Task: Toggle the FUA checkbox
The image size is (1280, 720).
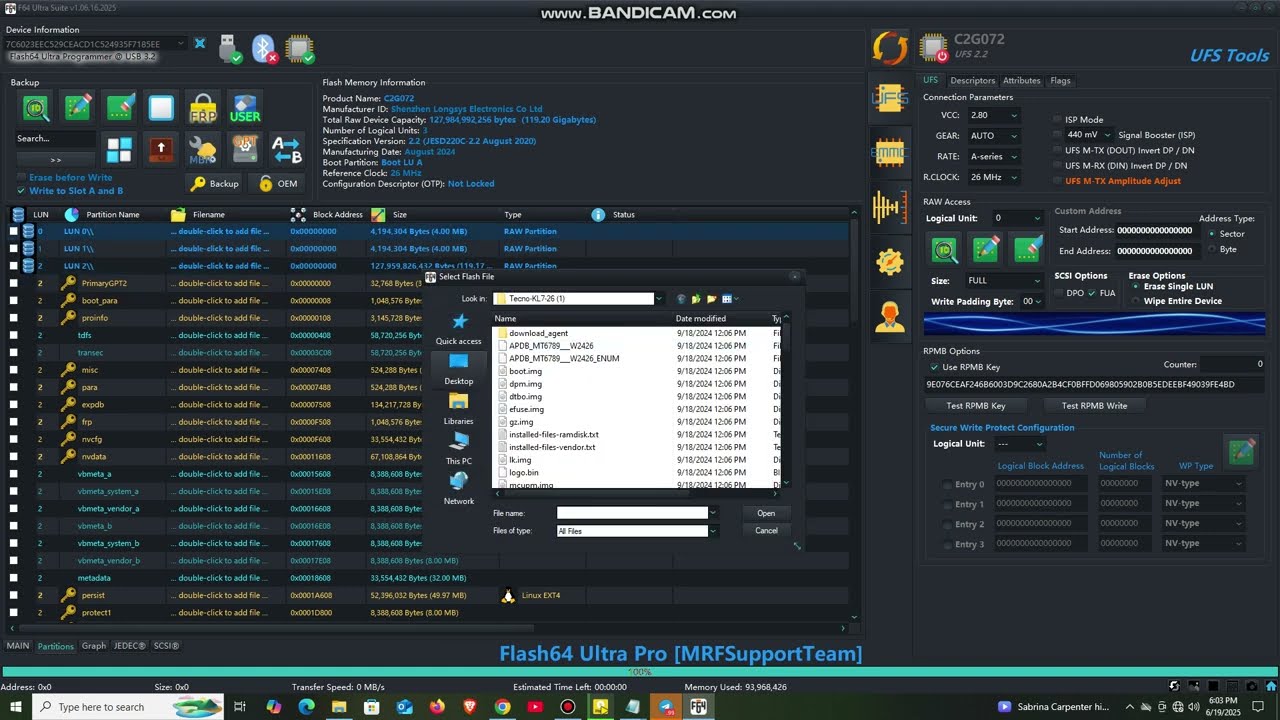Action: [1092, 293]
